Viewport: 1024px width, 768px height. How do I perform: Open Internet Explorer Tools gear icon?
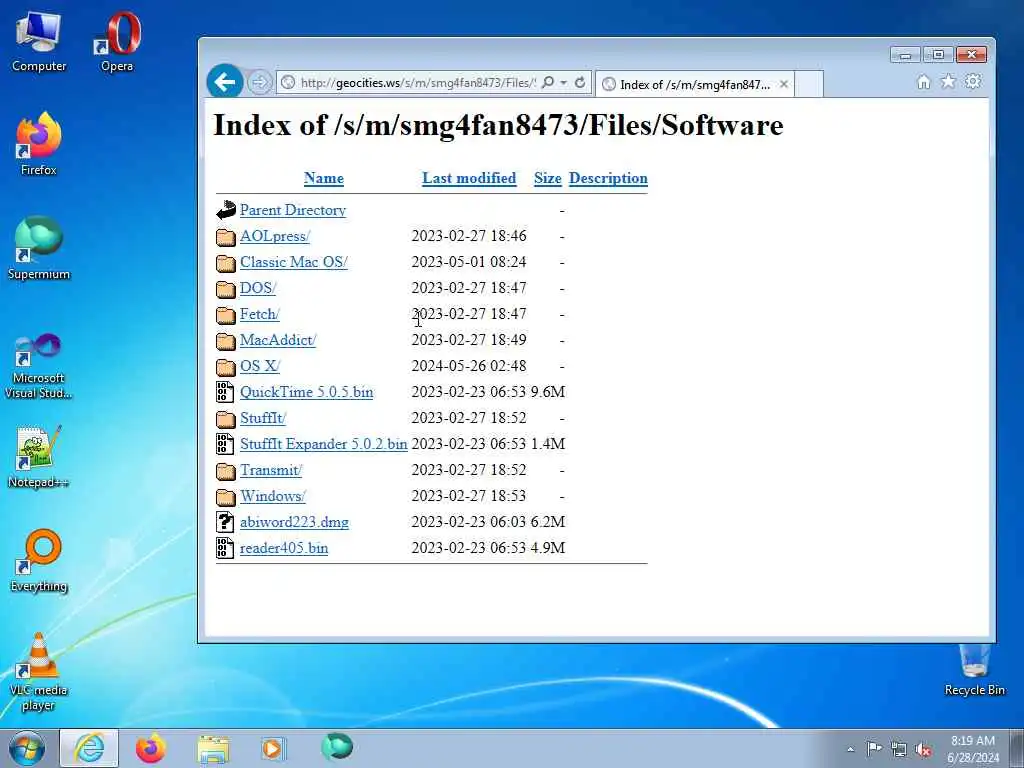973,82
